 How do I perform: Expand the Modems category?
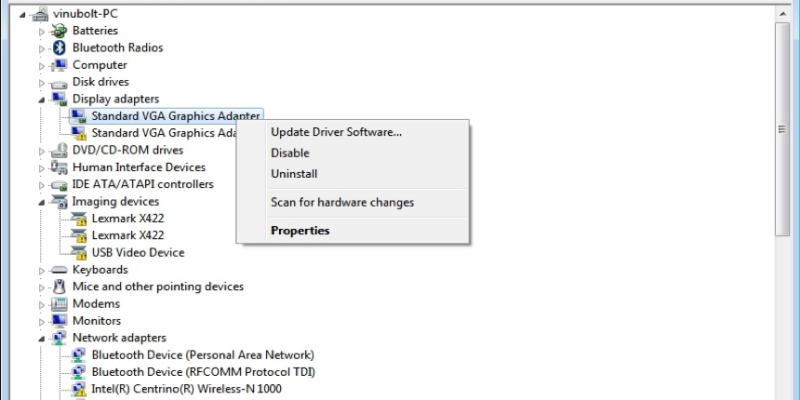coord(42,305)
